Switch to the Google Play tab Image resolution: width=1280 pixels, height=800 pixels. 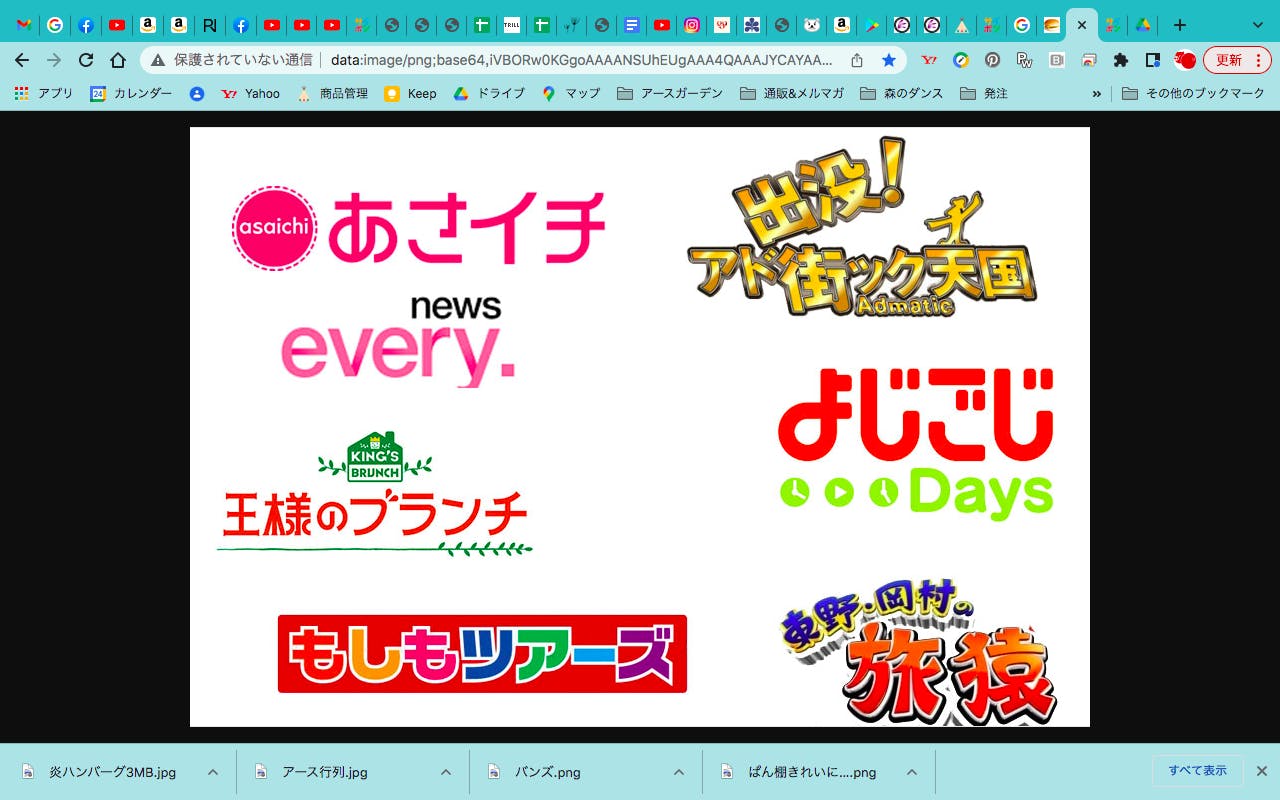871,25
